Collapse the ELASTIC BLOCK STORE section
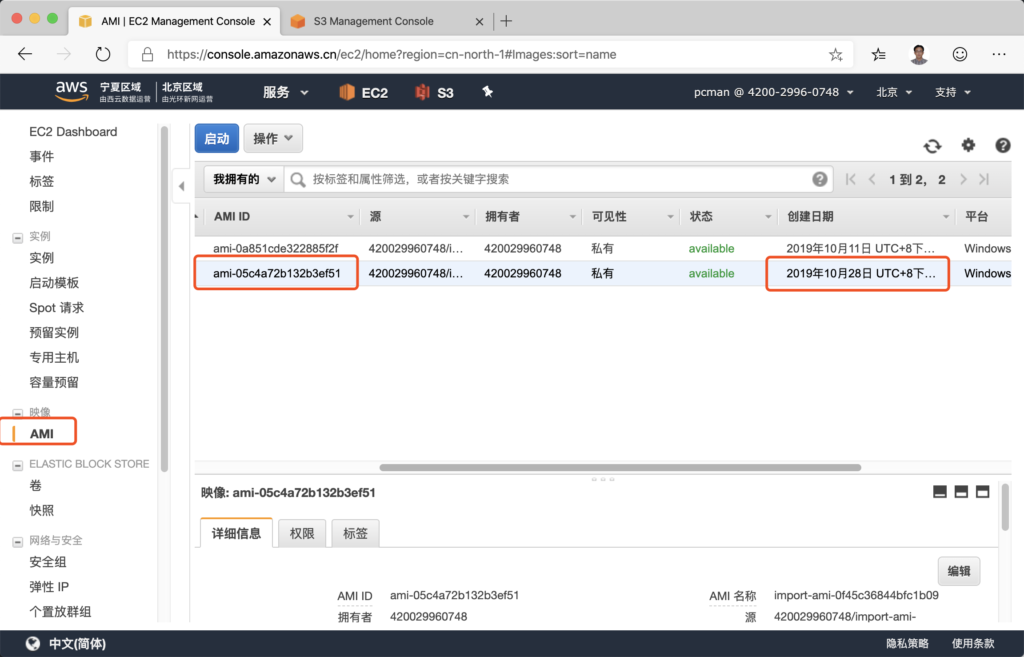 coord(17,464)
